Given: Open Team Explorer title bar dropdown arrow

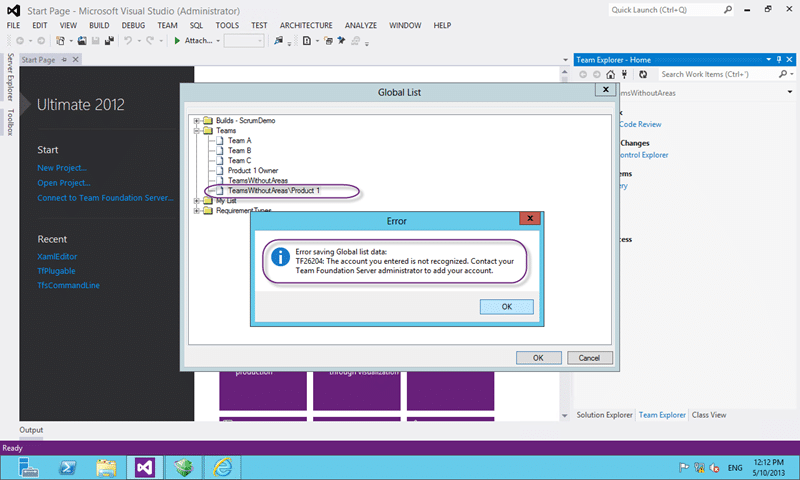Looking at the screenshot, I should [x=768, y=60].
